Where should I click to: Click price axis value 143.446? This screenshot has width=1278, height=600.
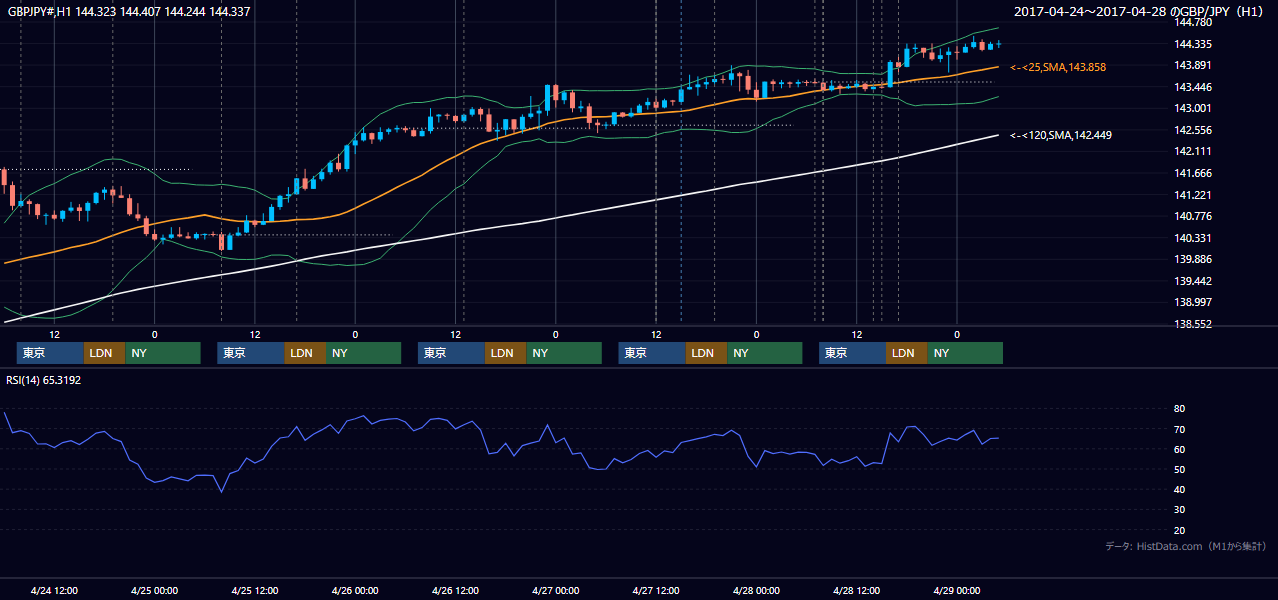pyautogui.click(x=1193, y=87)
